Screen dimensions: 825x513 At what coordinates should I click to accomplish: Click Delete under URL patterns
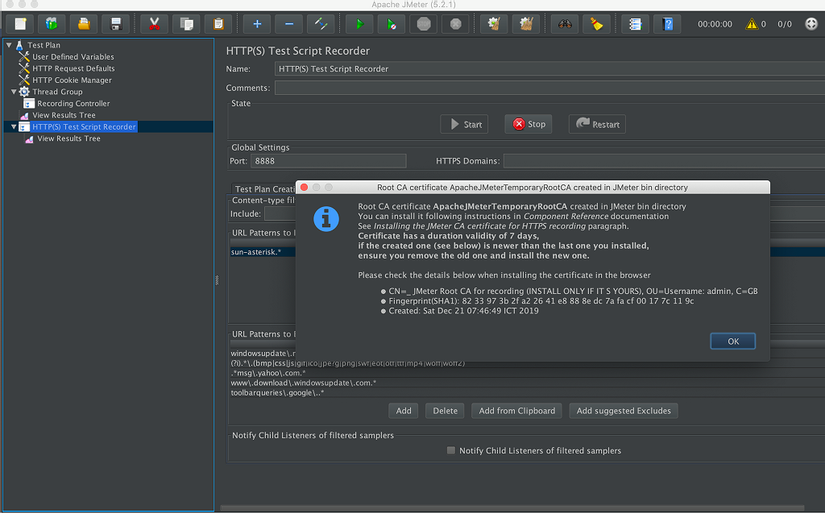pyautogui.click(x=445, y=411)
